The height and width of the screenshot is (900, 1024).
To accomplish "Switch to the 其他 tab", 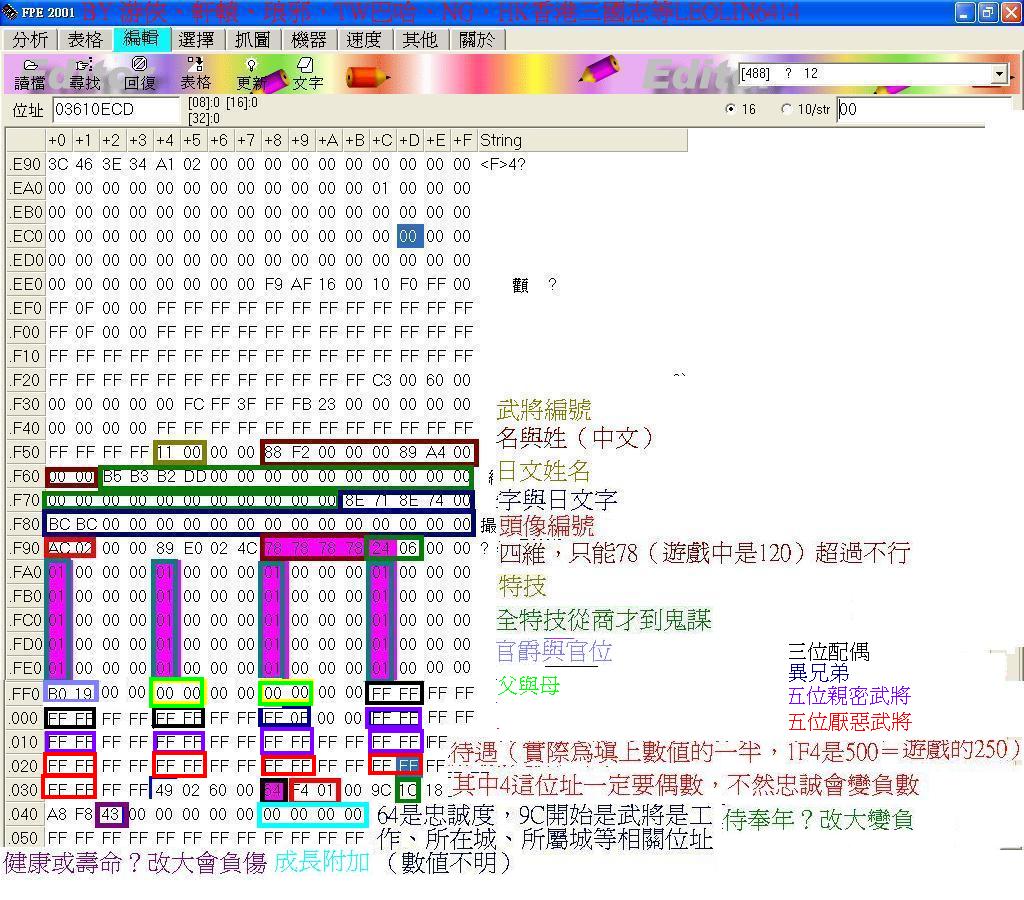I will point(420,40).
